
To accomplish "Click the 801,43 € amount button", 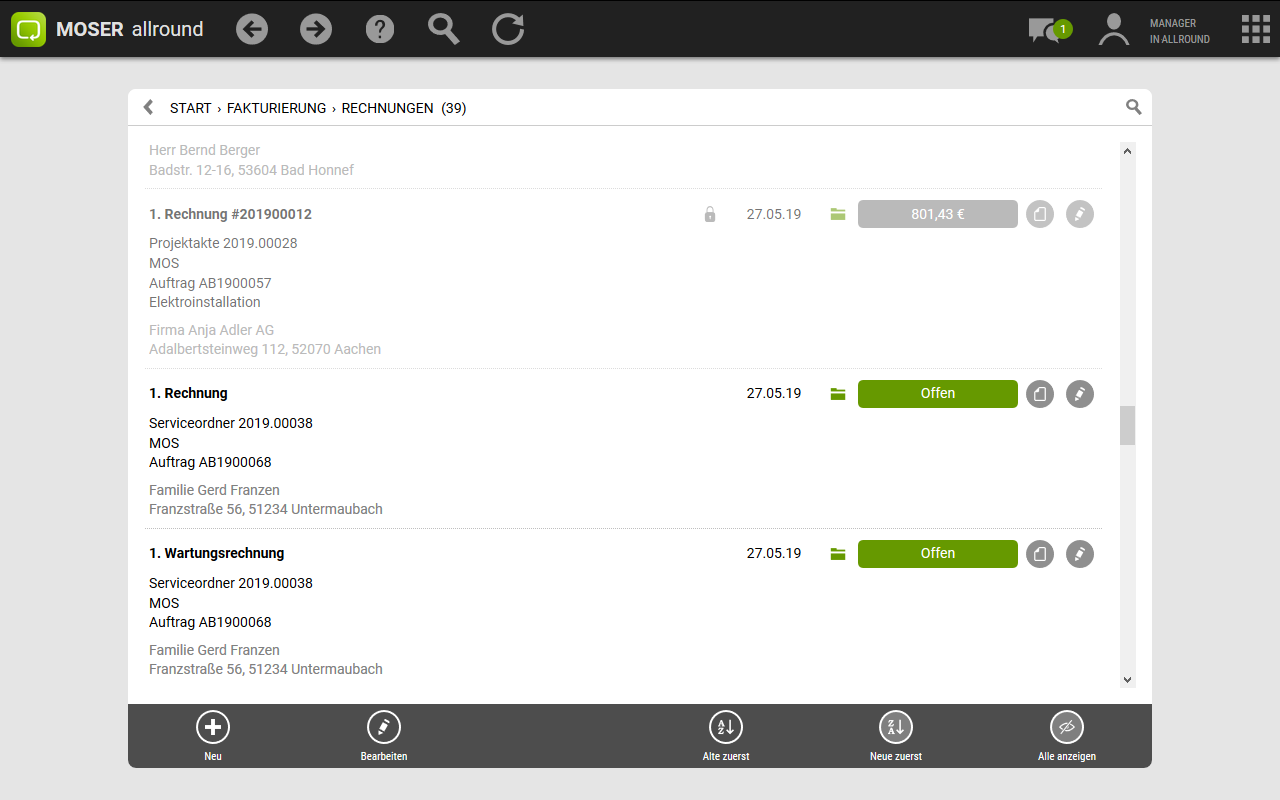I will point(938,214).
